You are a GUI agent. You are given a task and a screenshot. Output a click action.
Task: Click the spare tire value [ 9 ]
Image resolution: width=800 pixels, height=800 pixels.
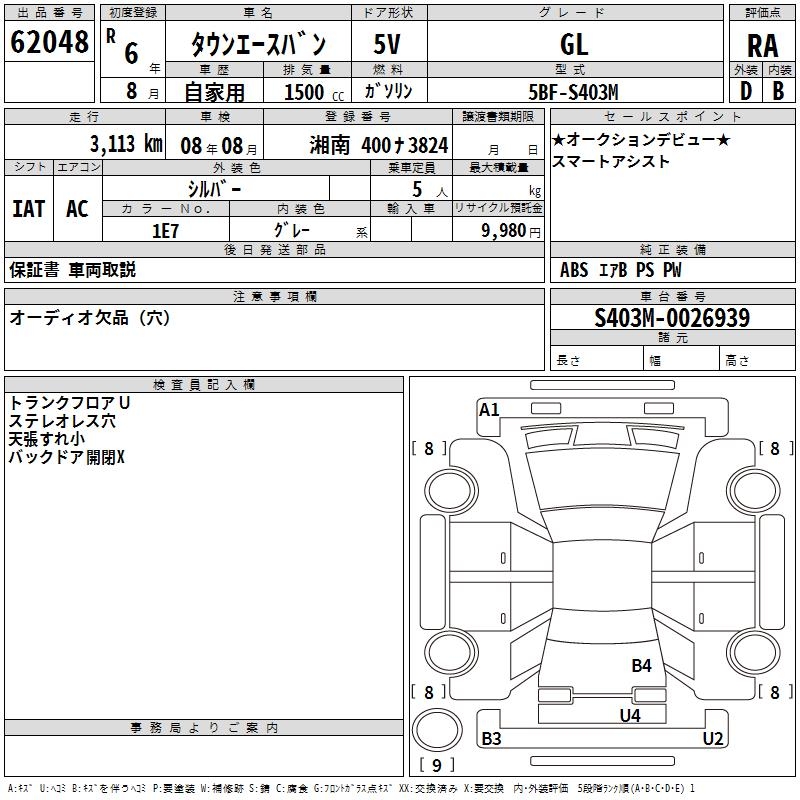point(437,765)
